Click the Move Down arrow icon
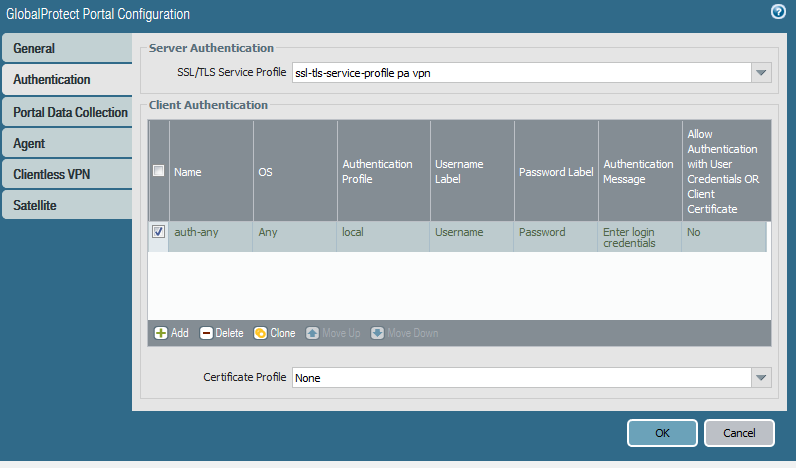The width and height of the screenshot is (796, 468). point(377,333)
